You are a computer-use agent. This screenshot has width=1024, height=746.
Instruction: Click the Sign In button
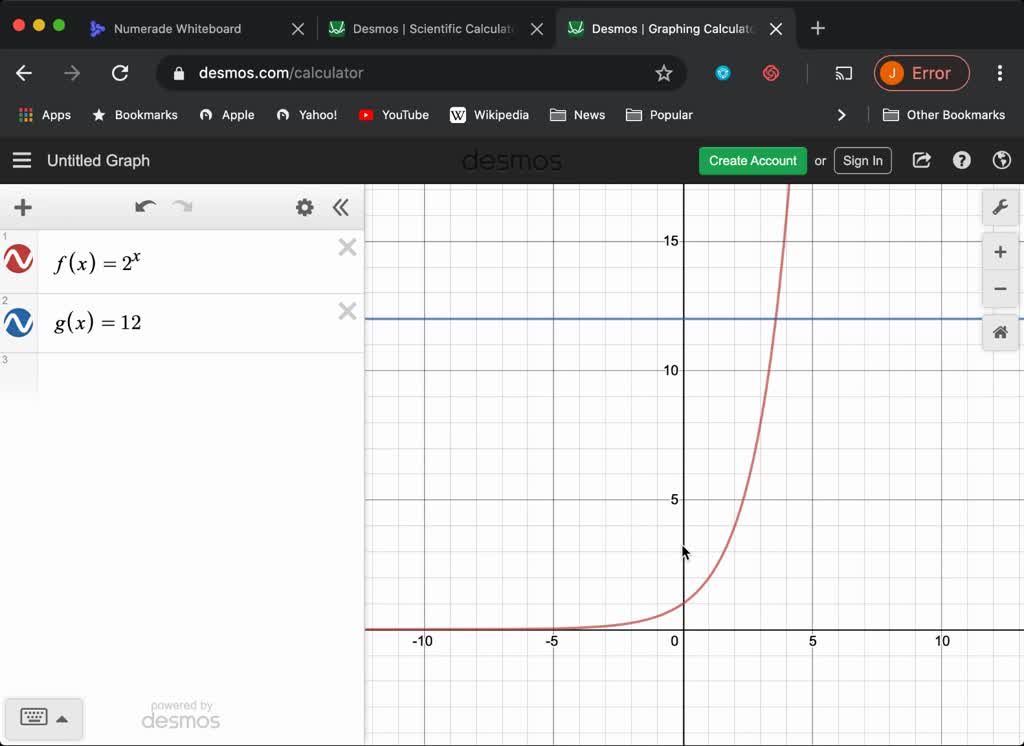pos(862,160)
